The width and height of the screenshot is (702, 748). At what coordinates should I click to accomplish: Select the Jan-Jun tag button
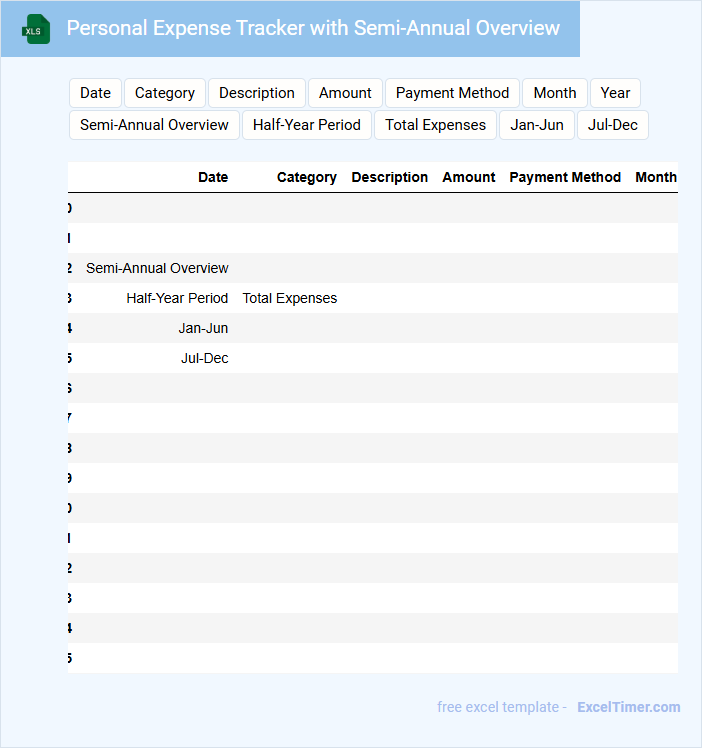coord(537,125)
